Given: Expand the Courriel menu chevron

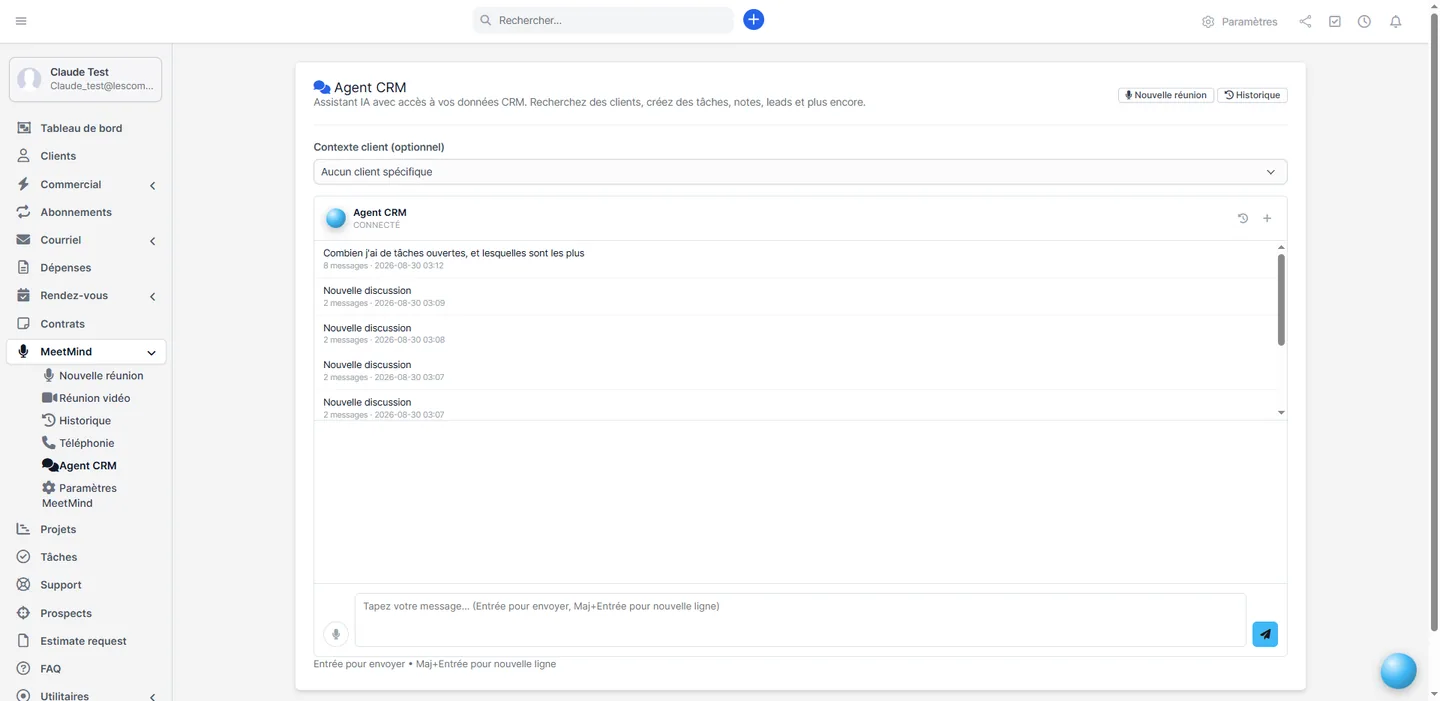Looking at the screenshot, I should [x=152, y=241].
